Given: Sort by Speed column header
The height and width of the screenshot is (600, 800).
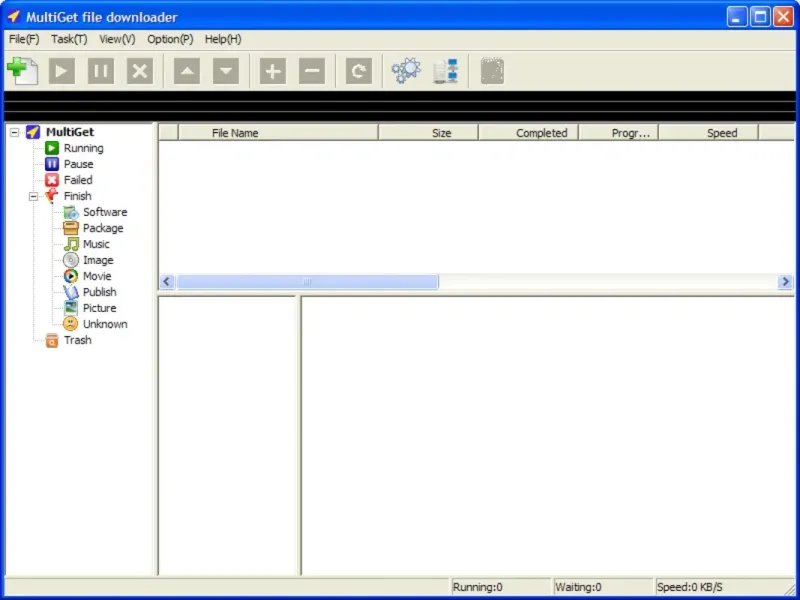Looking at the screenshot, I should coord(709,133).
